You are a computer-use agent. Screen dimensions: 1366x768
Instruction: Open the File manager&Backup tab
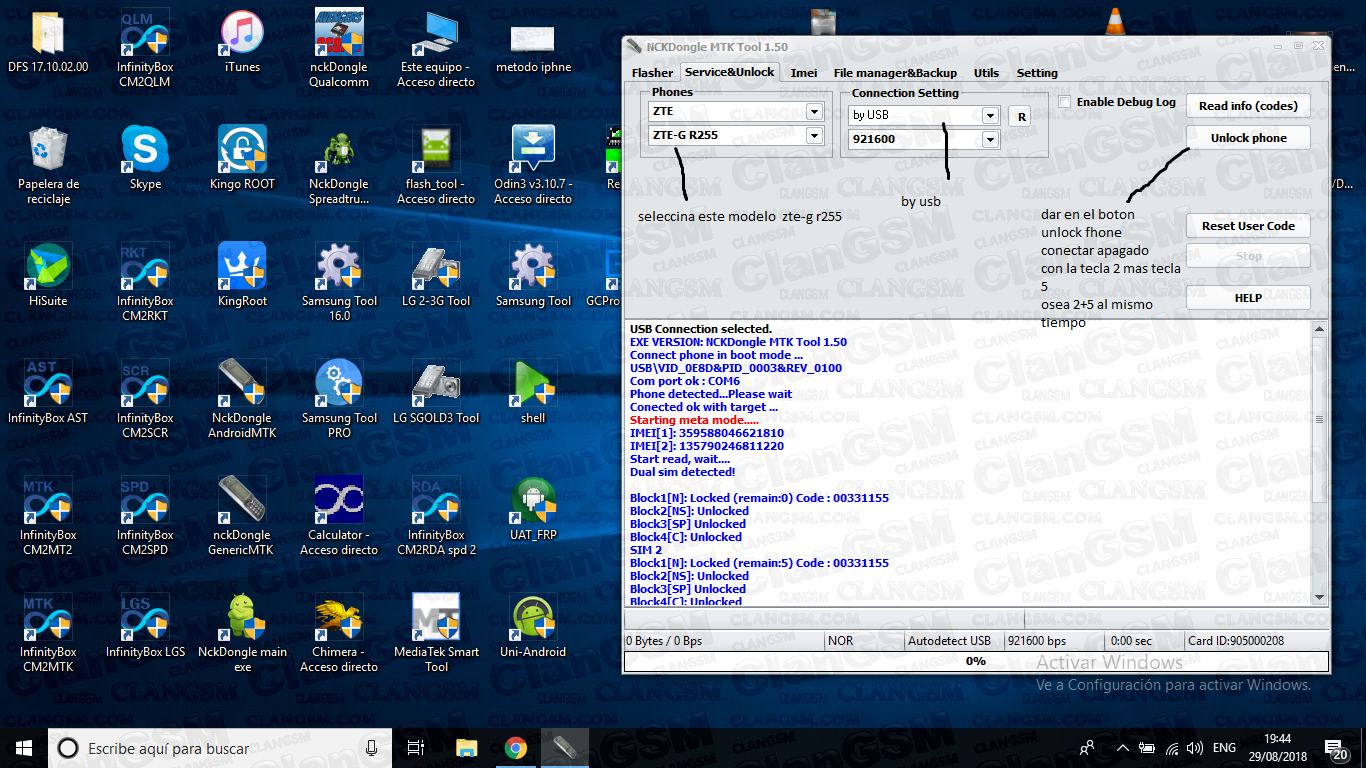point(895,73)
